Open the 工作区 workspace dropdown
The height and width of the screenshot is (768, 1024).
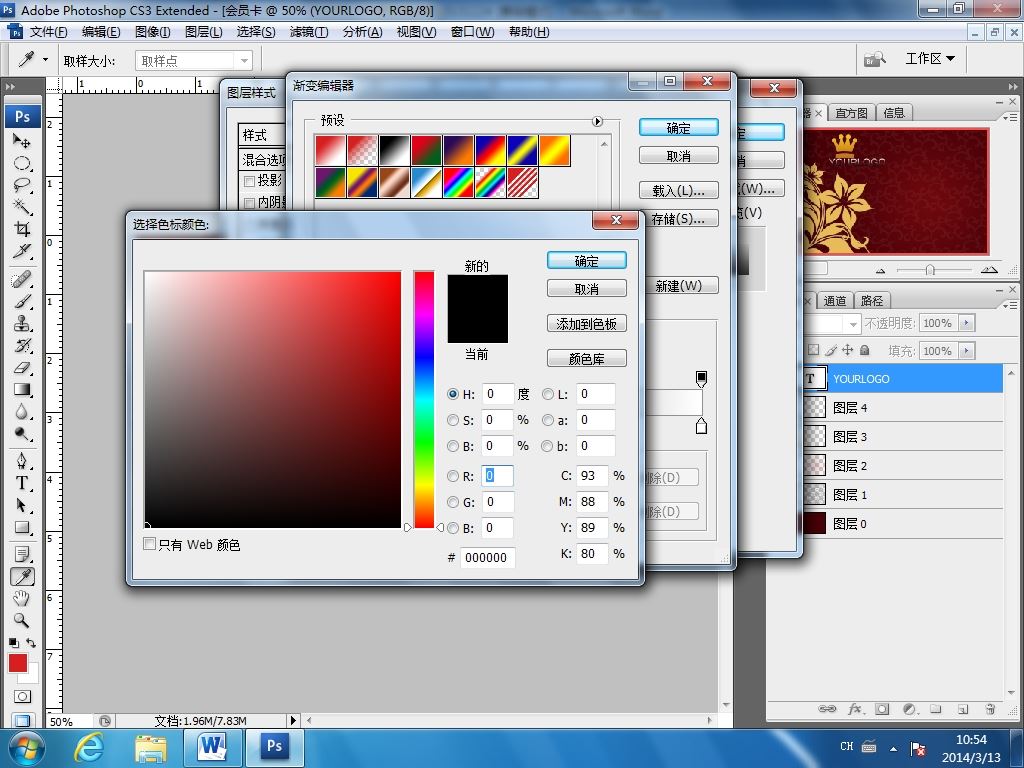tap(929, 59)
